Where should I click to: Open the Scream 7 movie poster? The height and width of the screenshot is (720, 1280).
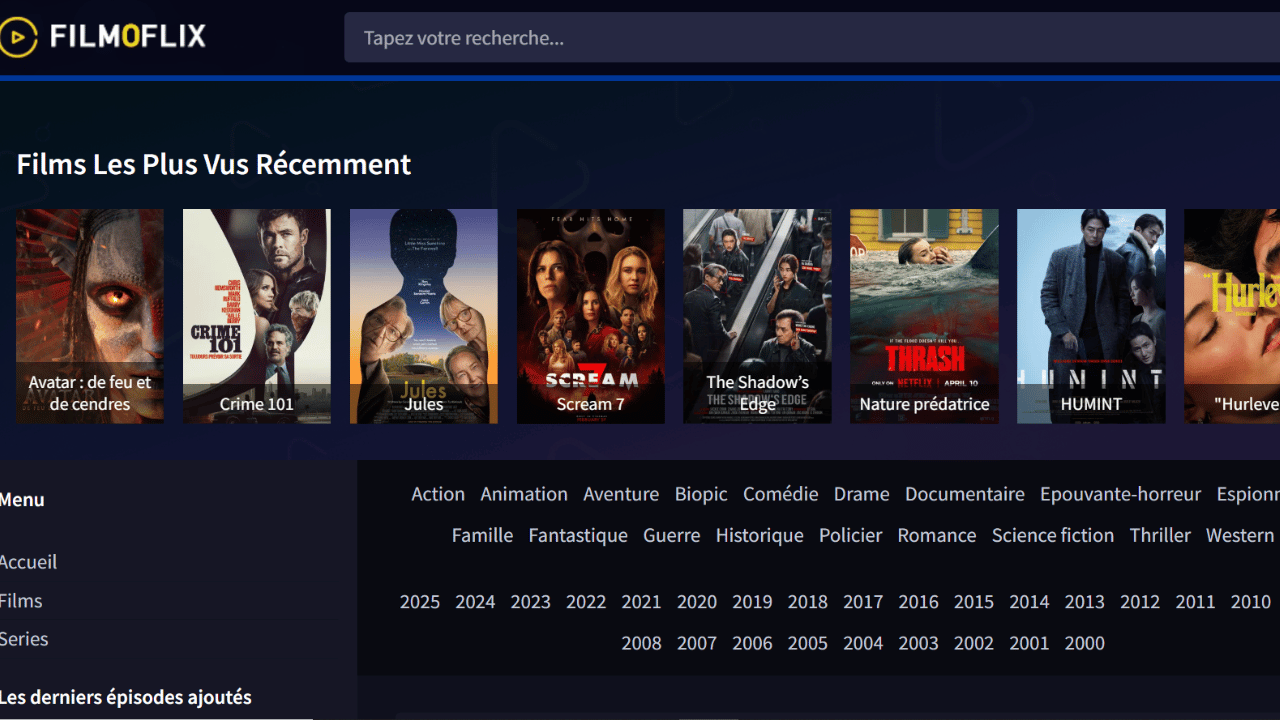591,316
